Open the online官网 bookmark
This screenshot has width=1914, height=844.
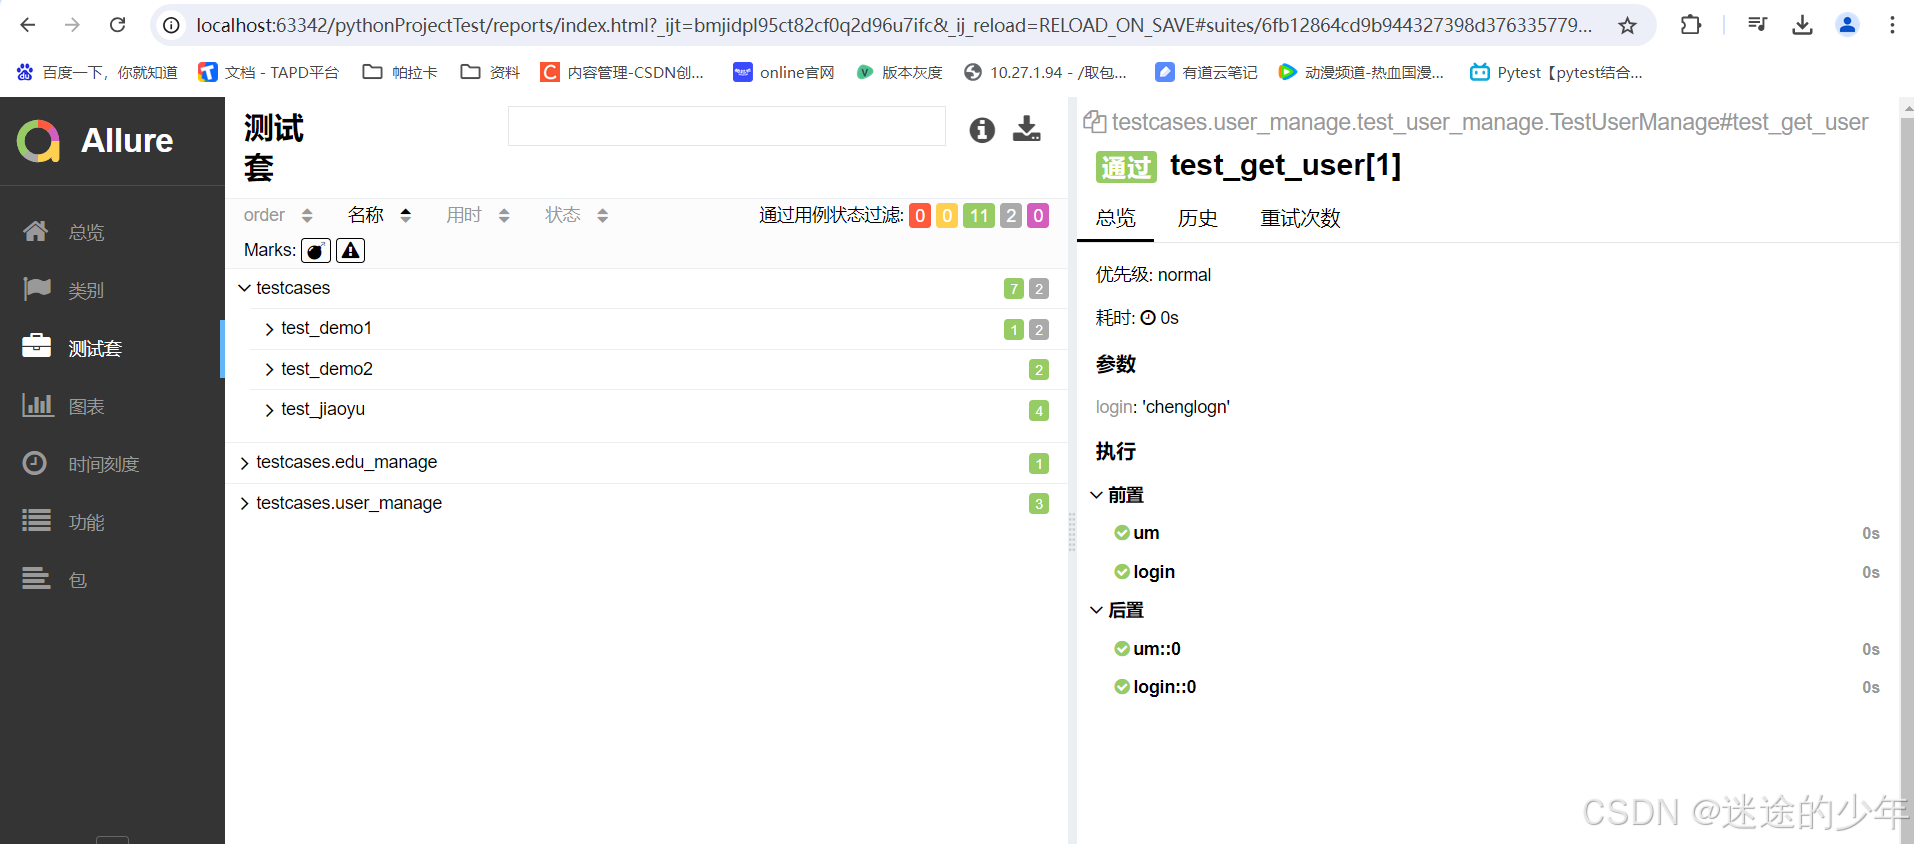tap(784, 72)
